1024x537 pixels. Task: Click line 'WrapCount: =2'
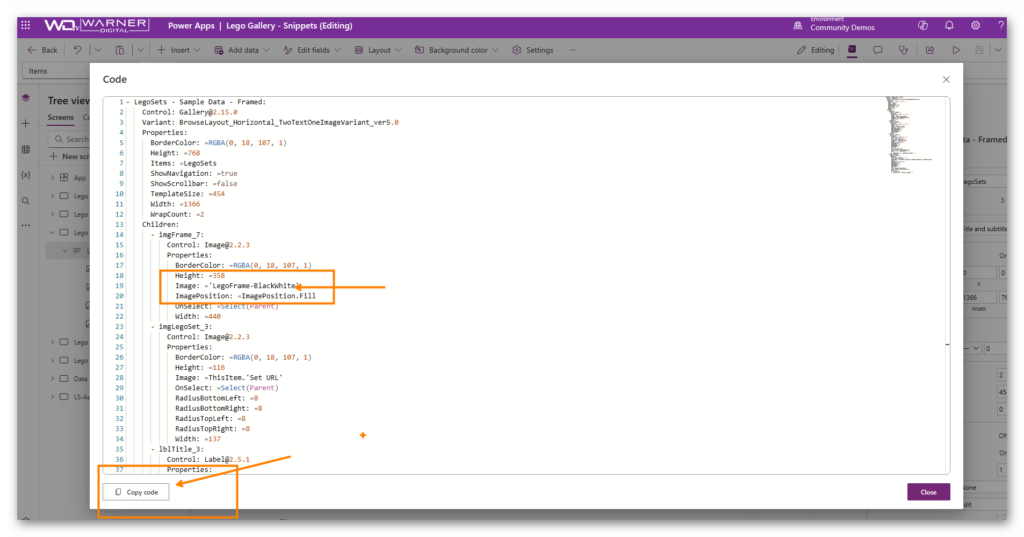coord(177,214)
